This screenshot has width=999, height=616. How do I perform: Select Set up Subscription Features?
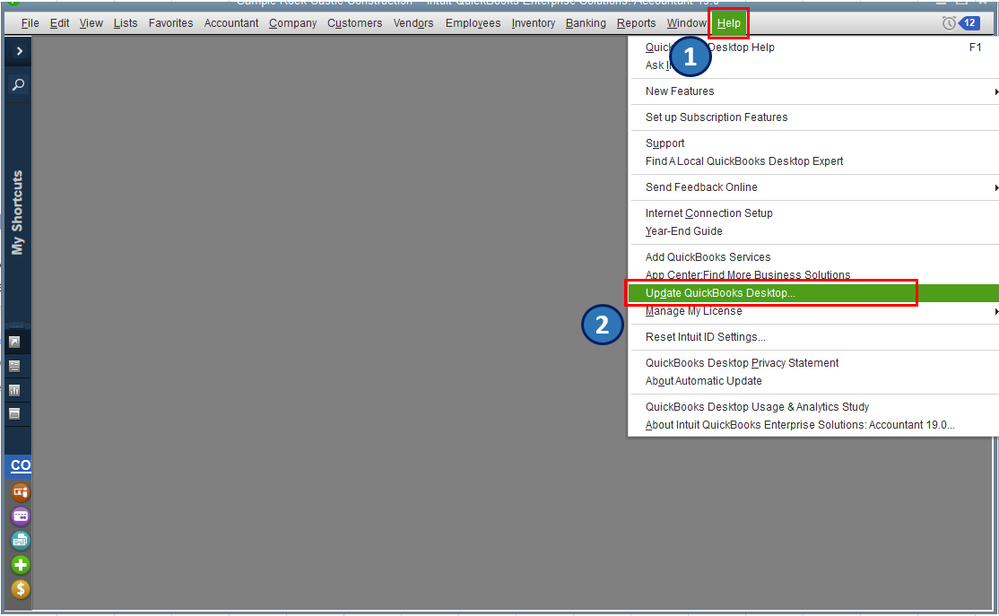click(x=814, y=117)
